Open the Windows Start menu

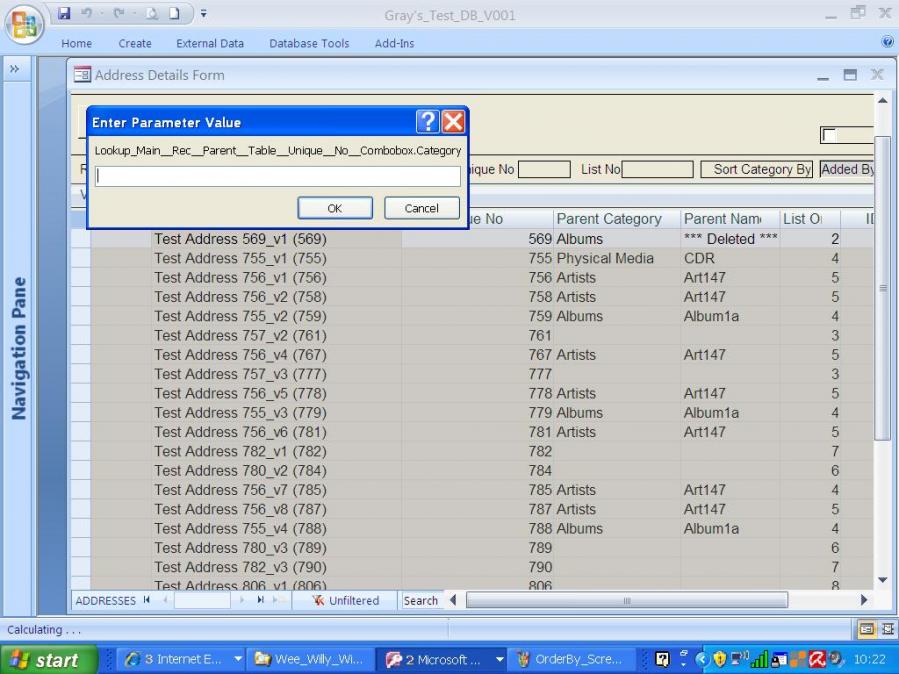coord(49,660)
